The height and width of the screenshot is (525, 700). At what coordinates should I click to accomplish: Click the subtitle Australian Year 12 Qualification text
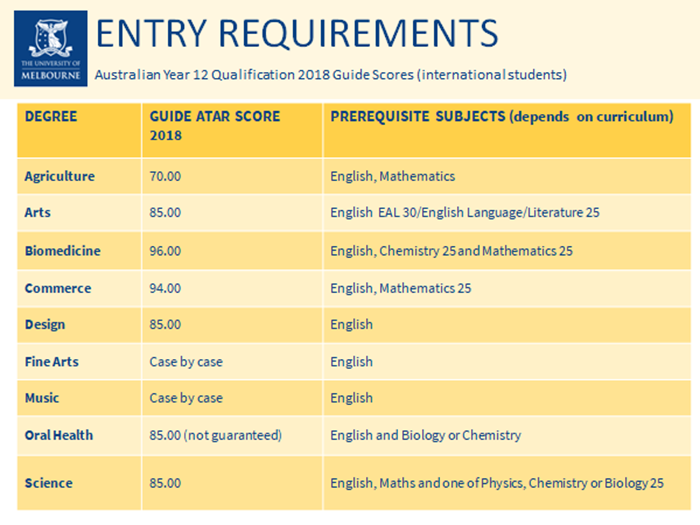331,75
